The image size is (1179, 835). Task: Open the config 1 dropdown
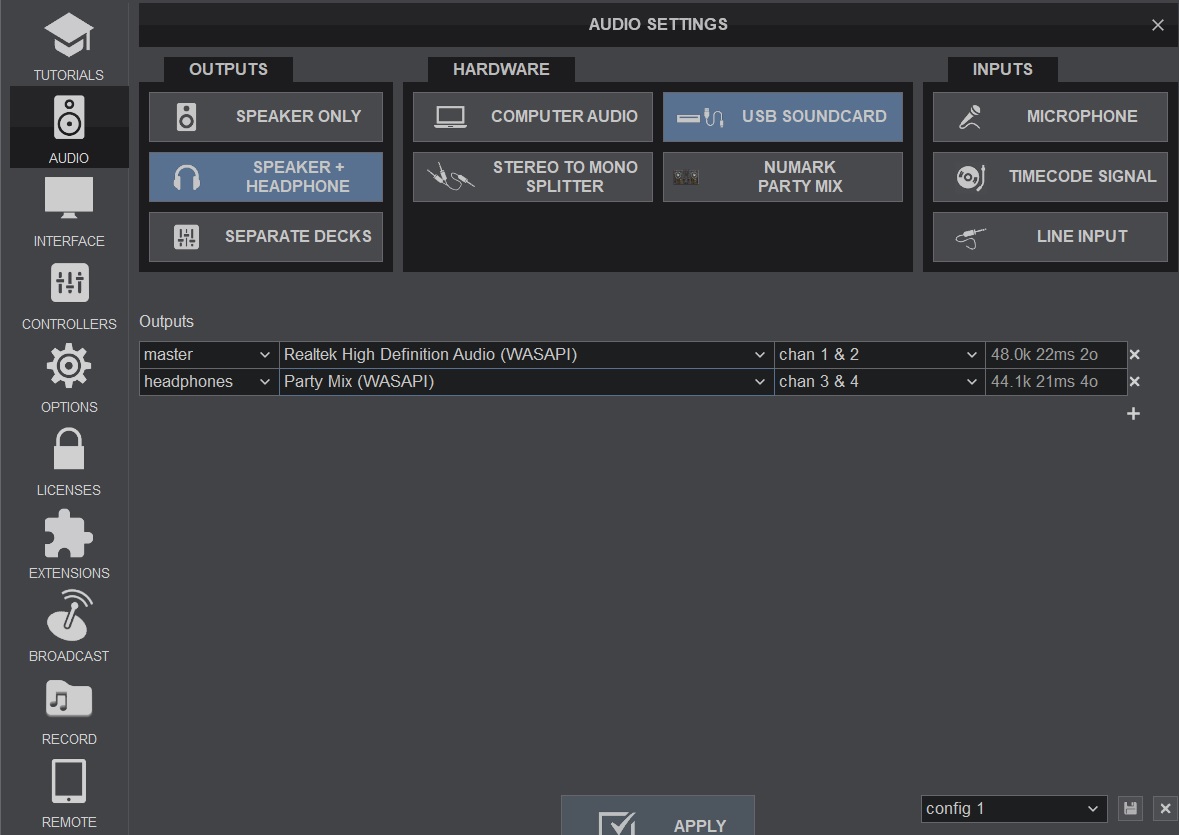pos(1013,808)
